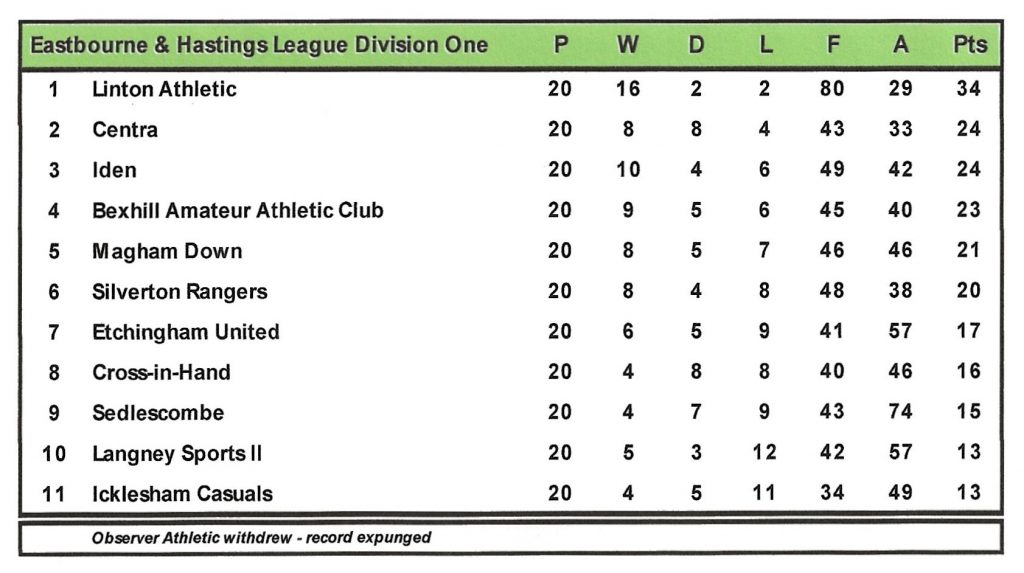
Task: Click the Observer Athletic withdrew footnote
Action: coord(261,538)
